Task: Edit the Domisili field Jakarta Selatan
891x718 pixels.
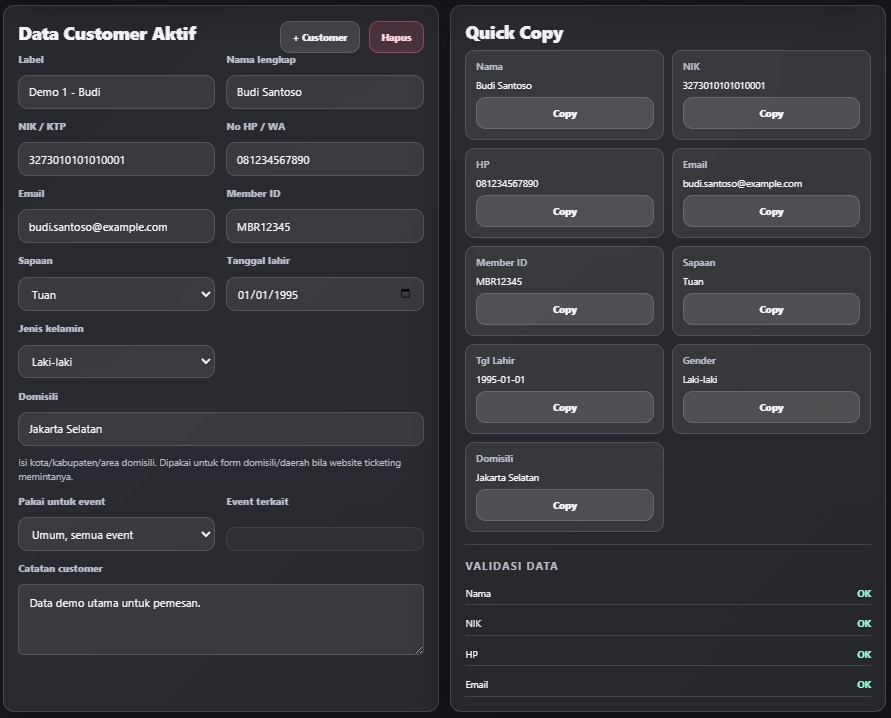Action: tap(220, 429)
